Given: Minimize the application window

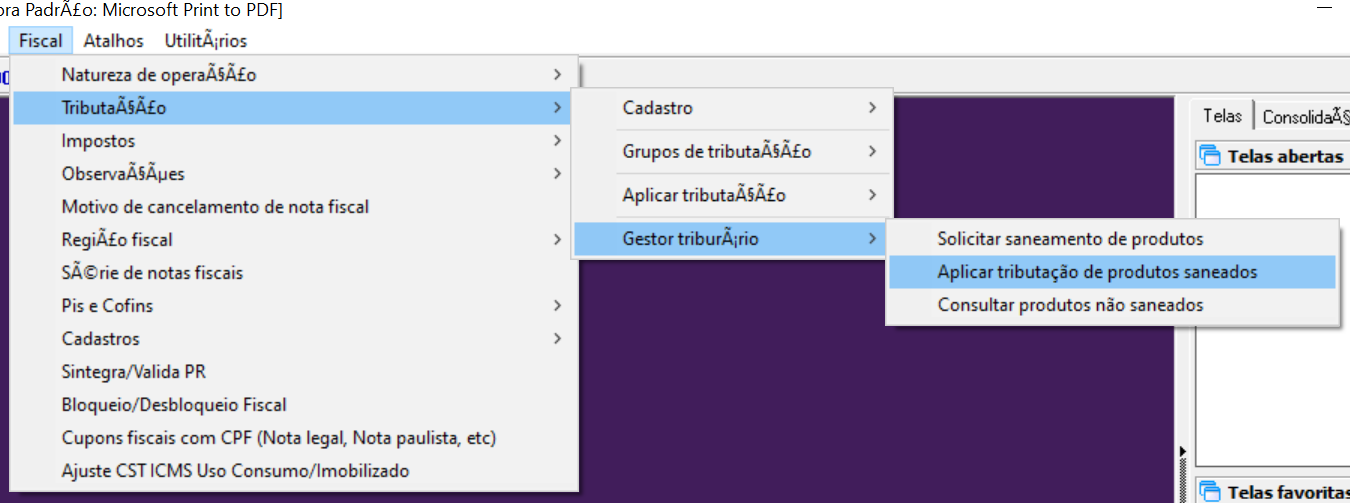Looking at the screenshot, I should point(1324,8).
